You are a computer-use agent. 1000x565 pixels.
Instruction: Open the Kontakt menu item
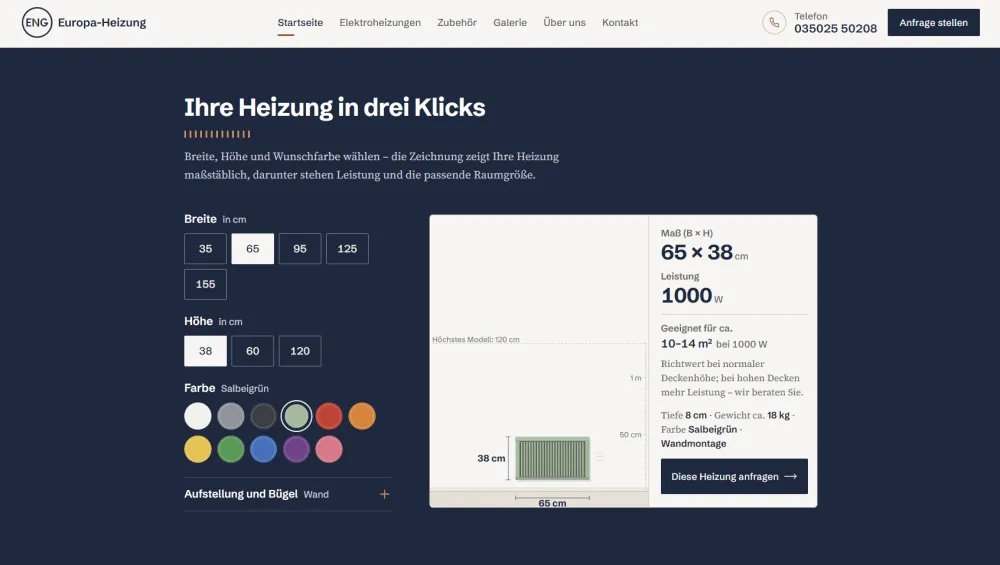click(x=620, y=22)
